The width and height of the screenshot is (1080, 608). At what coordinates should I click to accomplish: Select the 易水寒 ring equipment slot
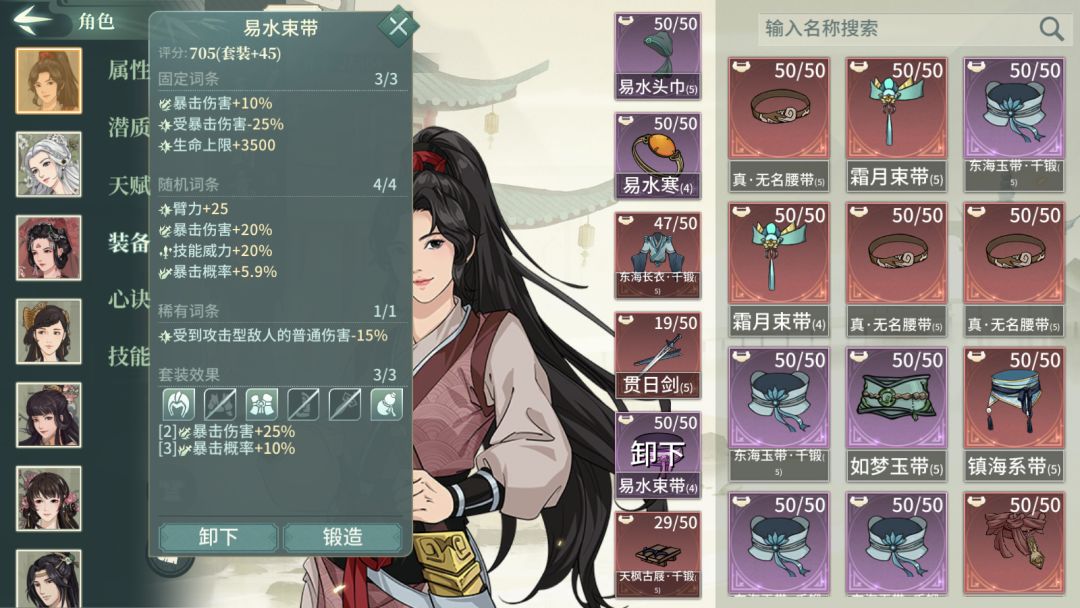(658, 156)
